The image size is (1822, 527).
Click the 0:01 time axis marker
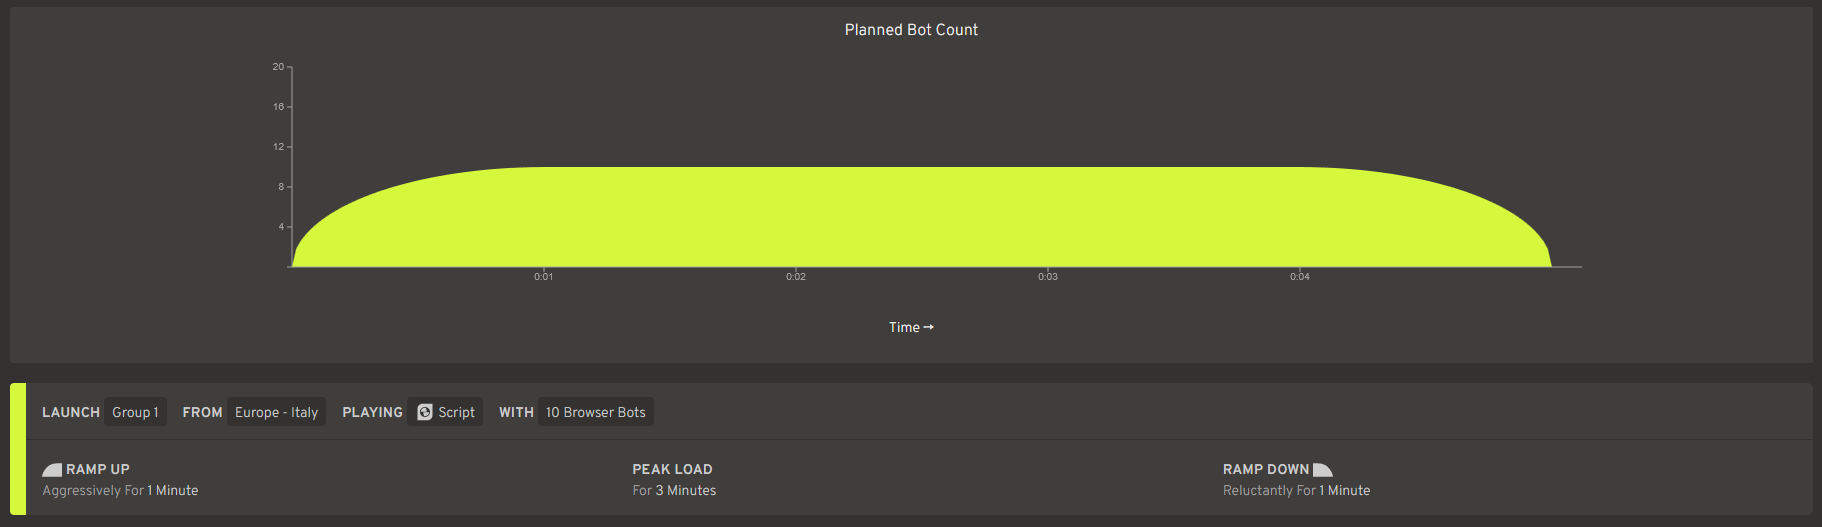pos(543,276)
